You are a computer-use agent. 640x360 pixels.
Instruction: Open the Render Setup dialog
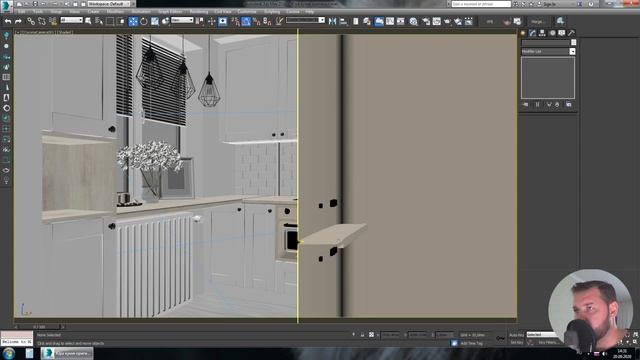click(426, 21)
